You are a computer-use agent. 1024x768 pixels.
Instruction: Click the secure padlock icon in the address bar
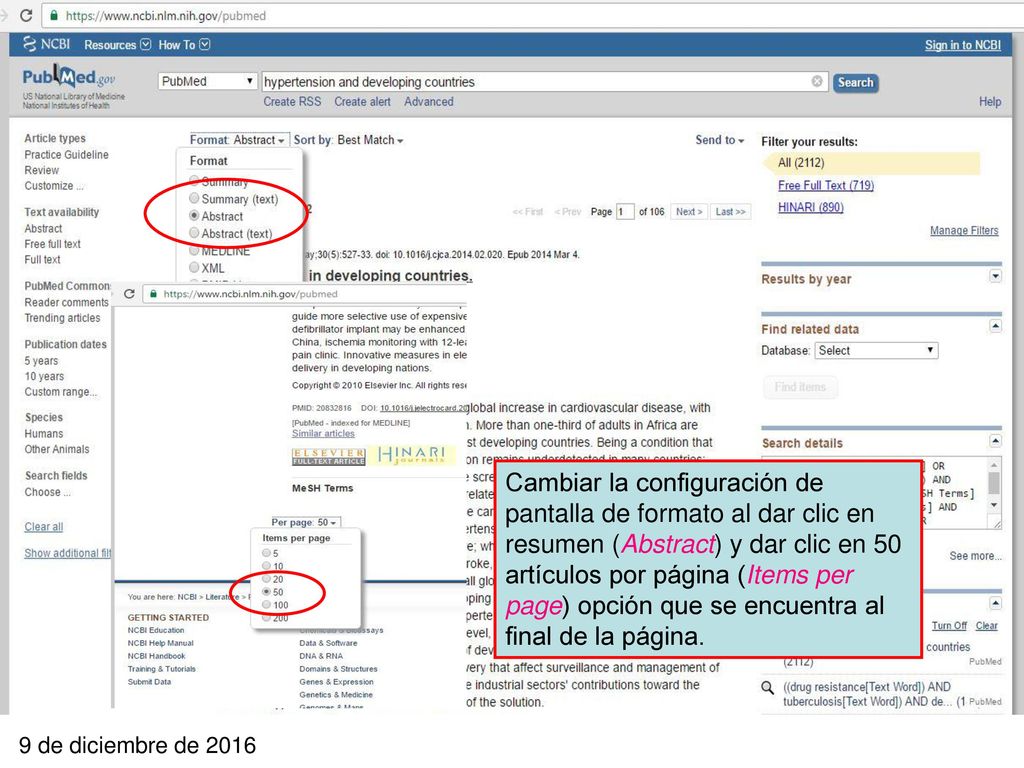[54, 15]
